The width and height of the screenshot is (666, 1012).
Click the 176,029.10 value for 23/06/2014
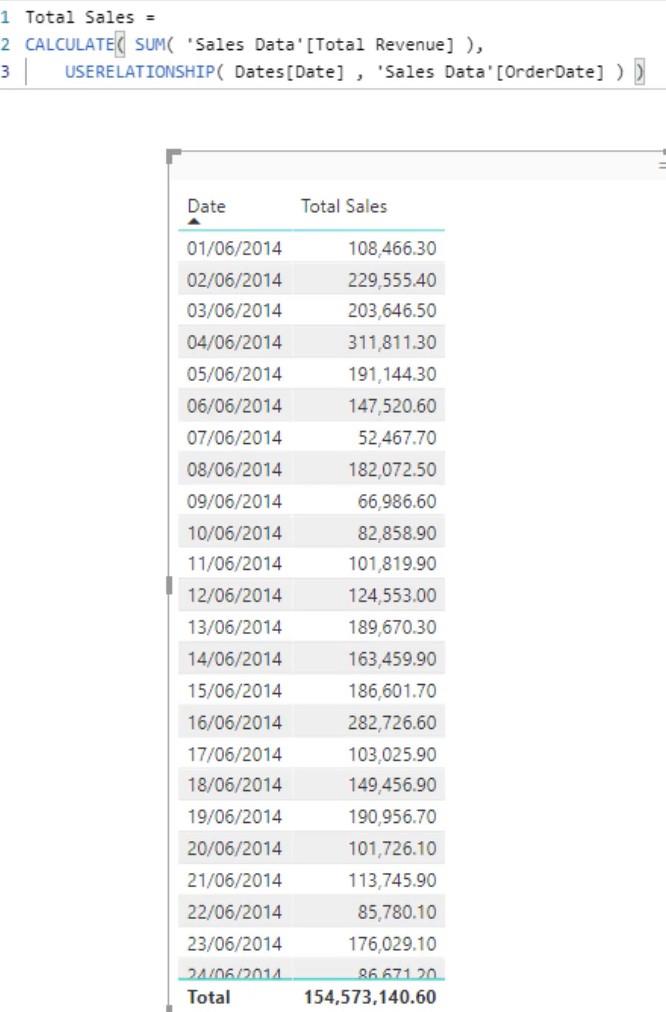pos(392,944)
